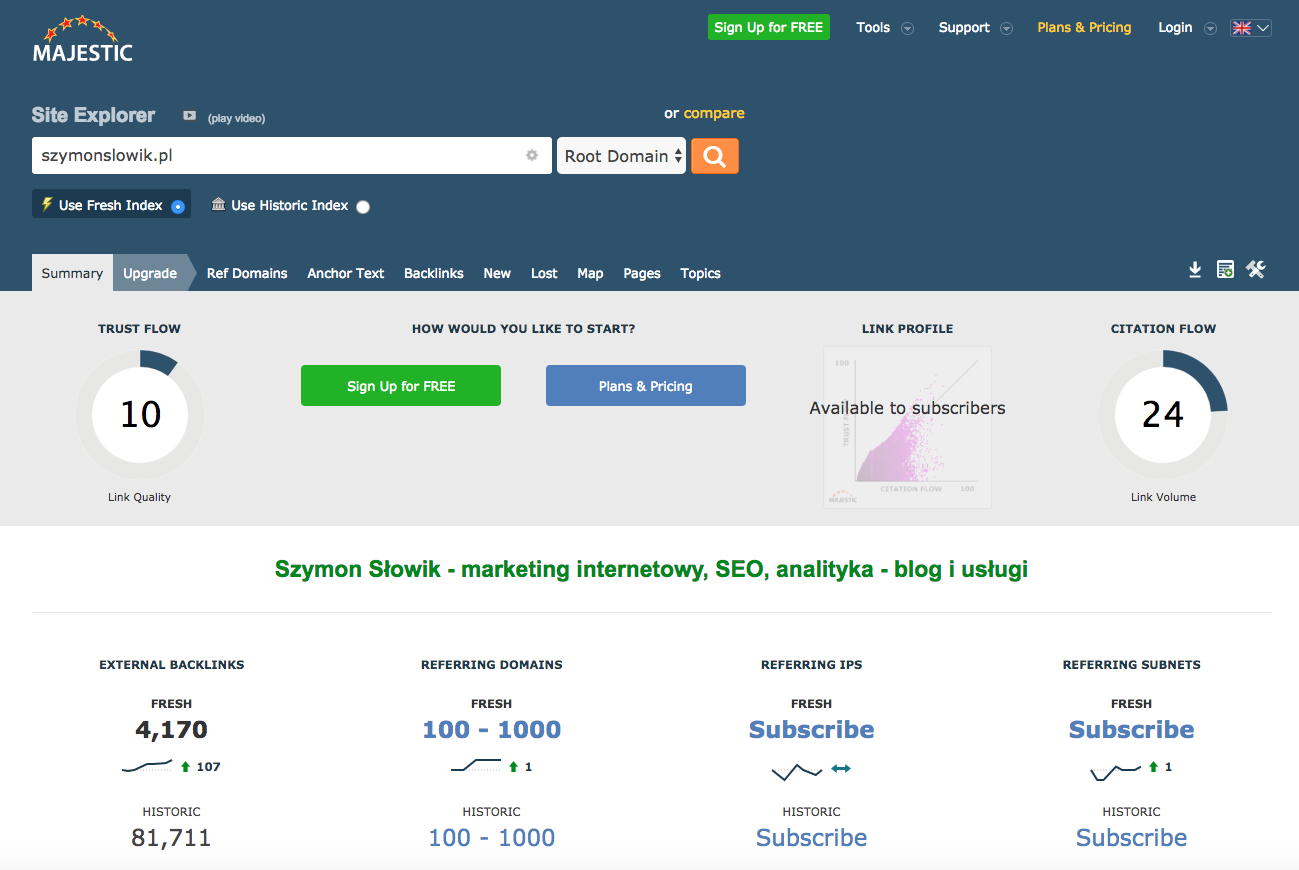Open the Map tab

pyautogui.click(x=590, y=273)
